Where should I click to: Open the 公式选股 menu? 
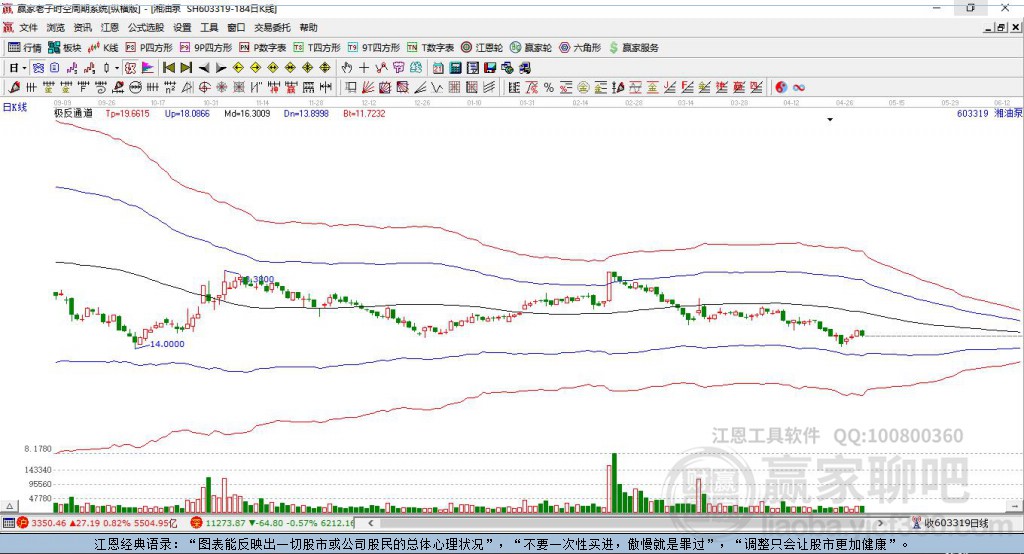point(146,27)
